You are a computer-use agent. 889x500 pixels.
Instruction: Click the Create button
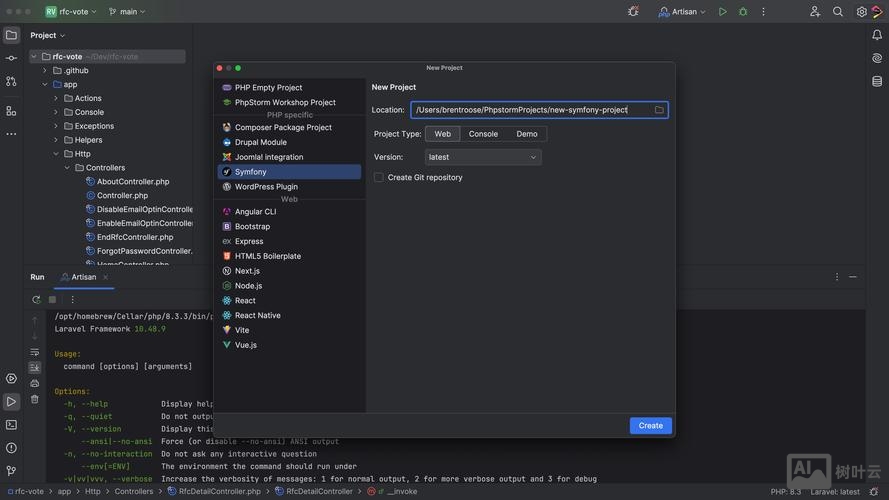(x=650, y=426)
